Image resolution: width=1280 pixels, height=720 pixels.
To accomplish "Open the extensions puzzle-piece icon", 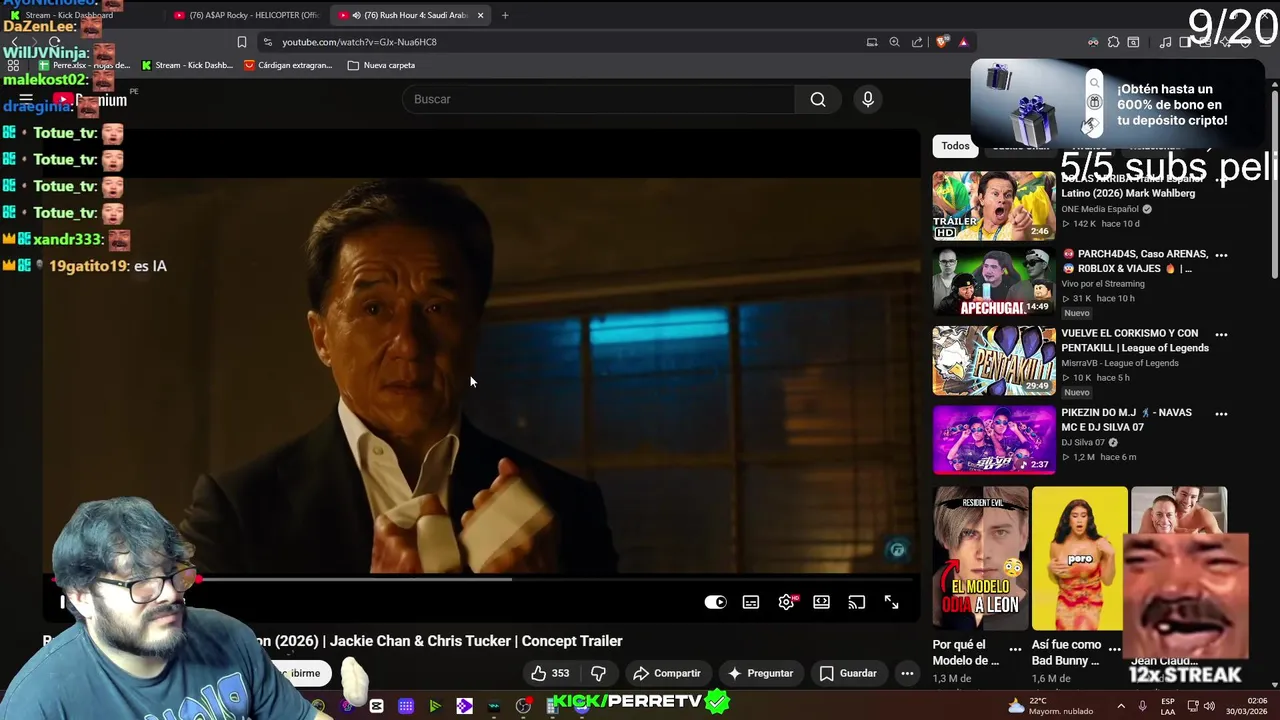I will click(1113, 42).
